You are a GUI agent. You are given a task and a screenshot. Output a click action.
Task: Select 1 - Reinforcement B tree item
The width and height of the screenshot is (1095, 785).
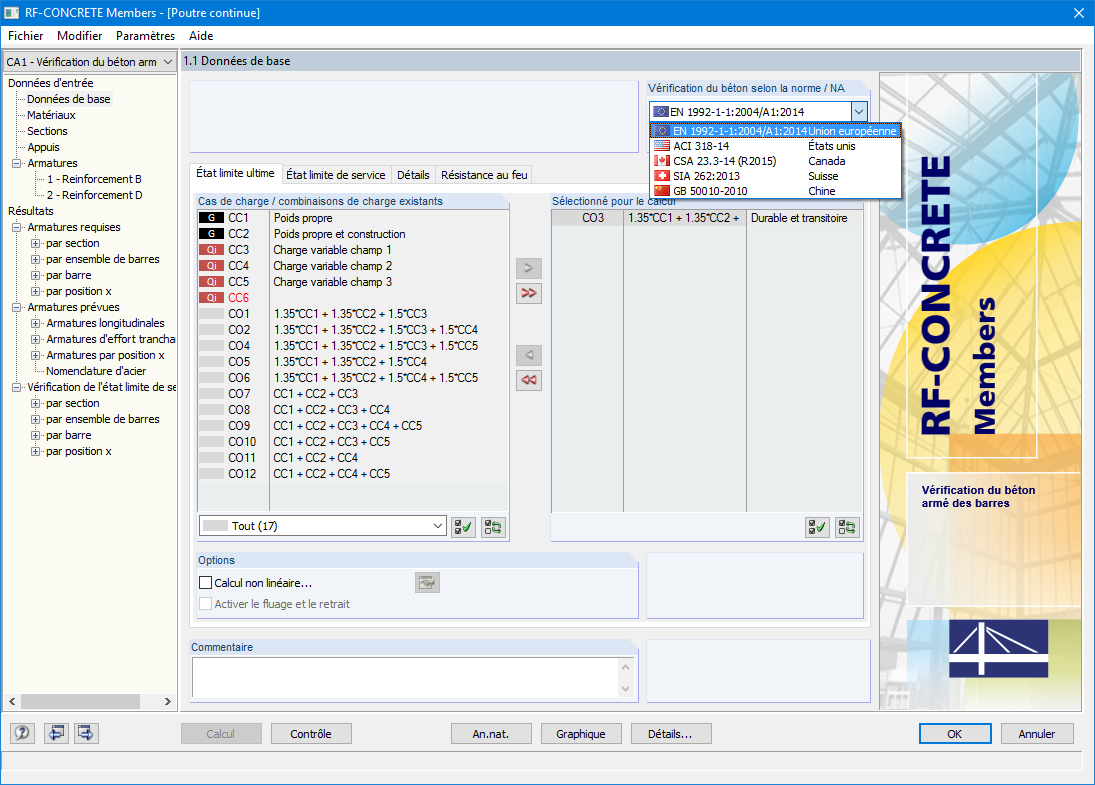94,179
